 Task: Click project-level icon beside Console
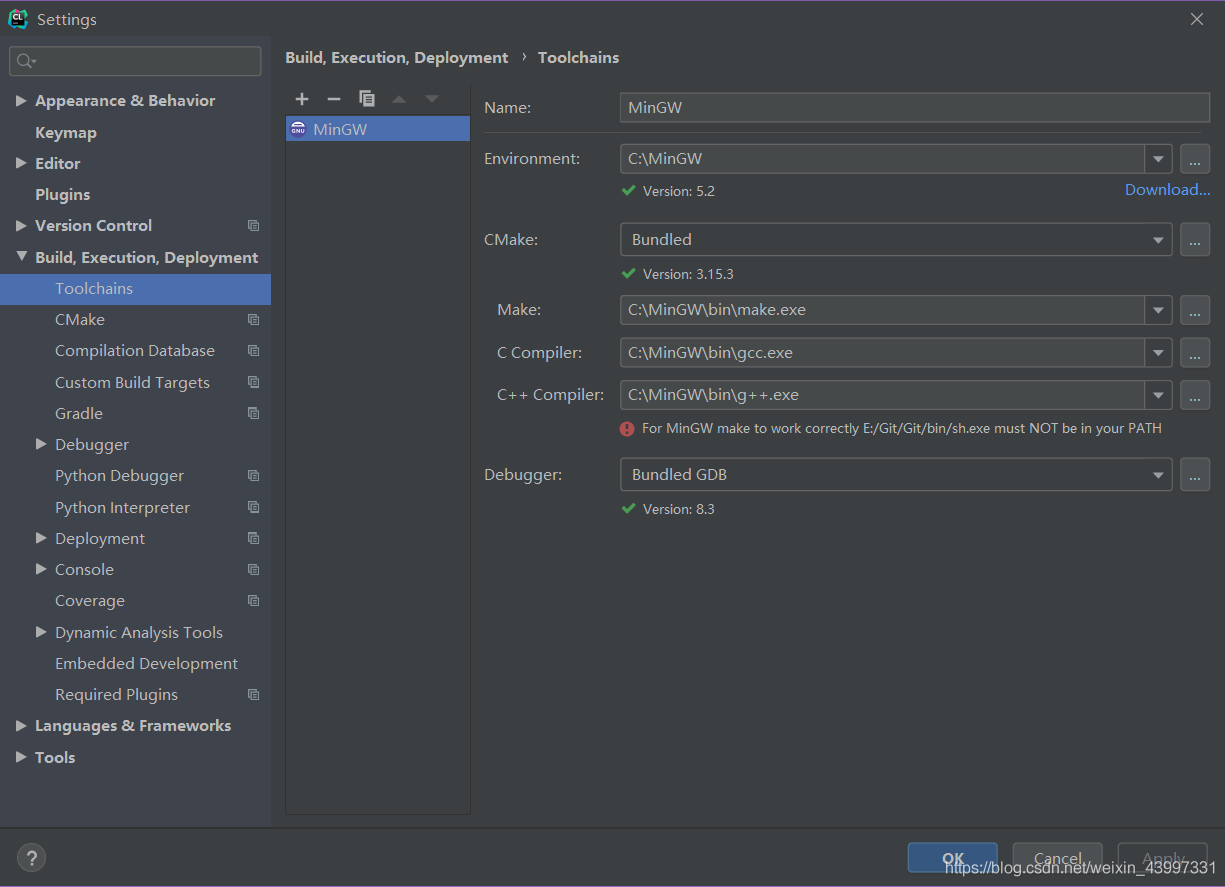253,570
